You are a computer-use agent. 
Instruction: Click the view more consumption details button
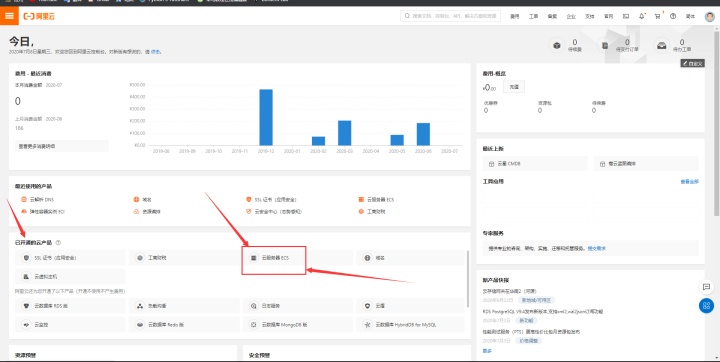click(62, 146)
